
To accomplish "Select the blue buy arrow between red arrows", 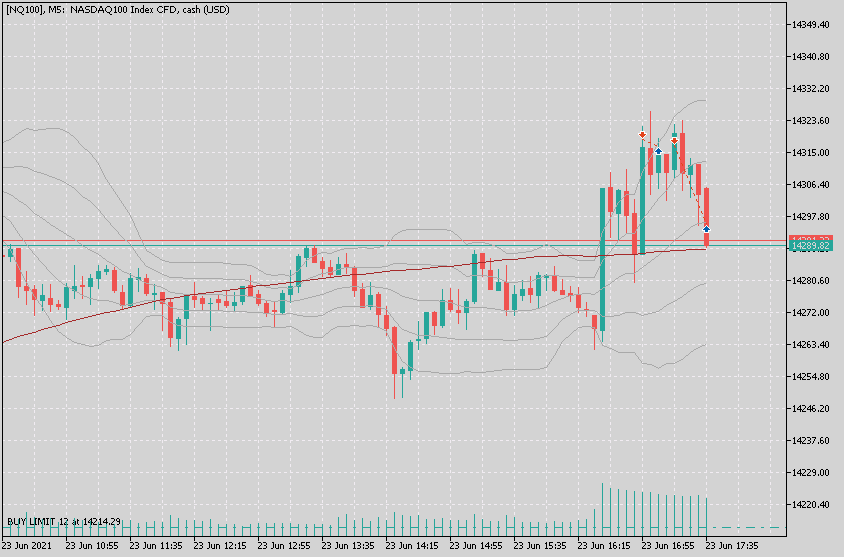I will 658,150.
